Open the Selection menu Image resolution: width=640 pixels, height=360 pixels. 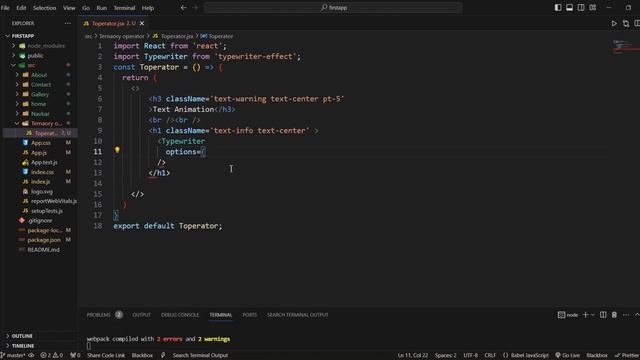click(x=44, y=8)
